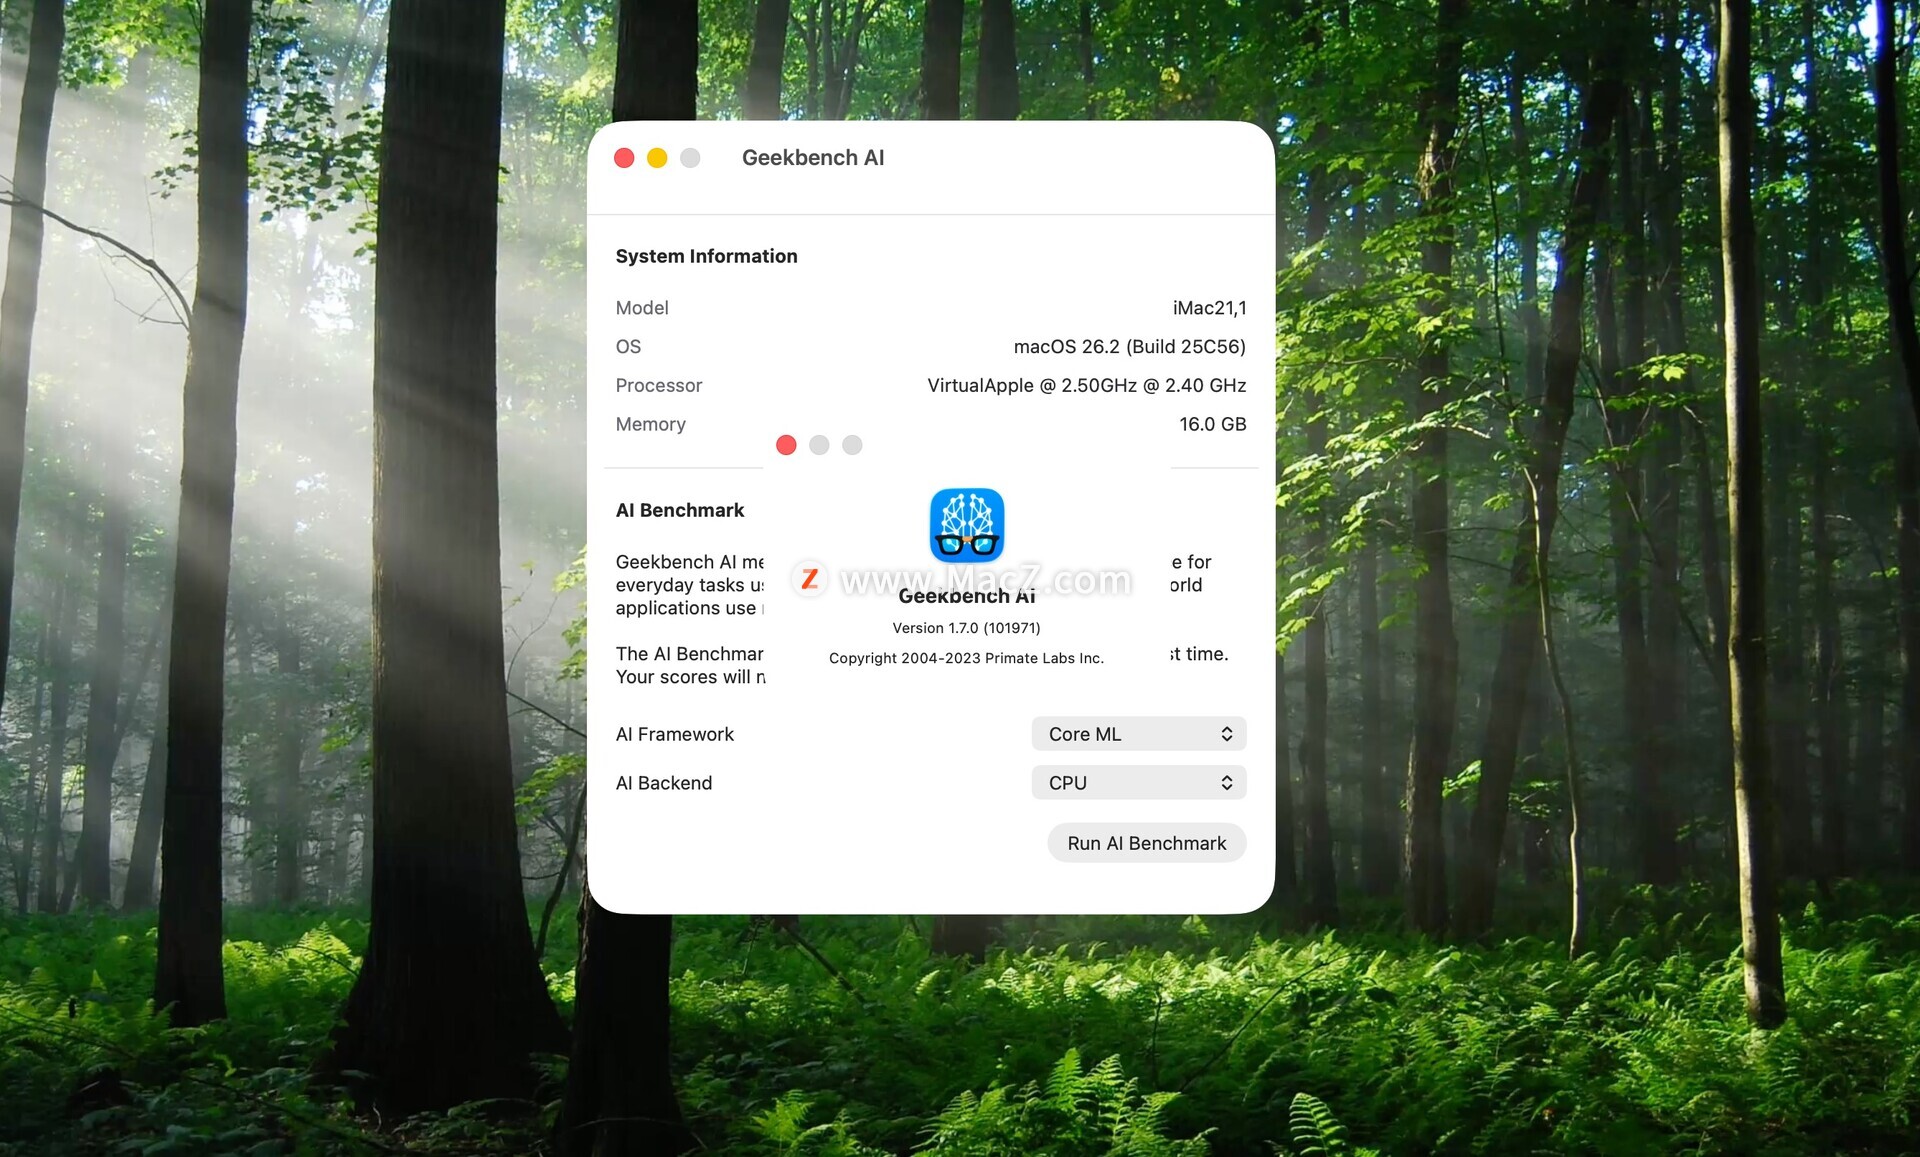Run the AI Benchmark
This screenshot has height=1157, width=1920.
(x=1146, y=843)
